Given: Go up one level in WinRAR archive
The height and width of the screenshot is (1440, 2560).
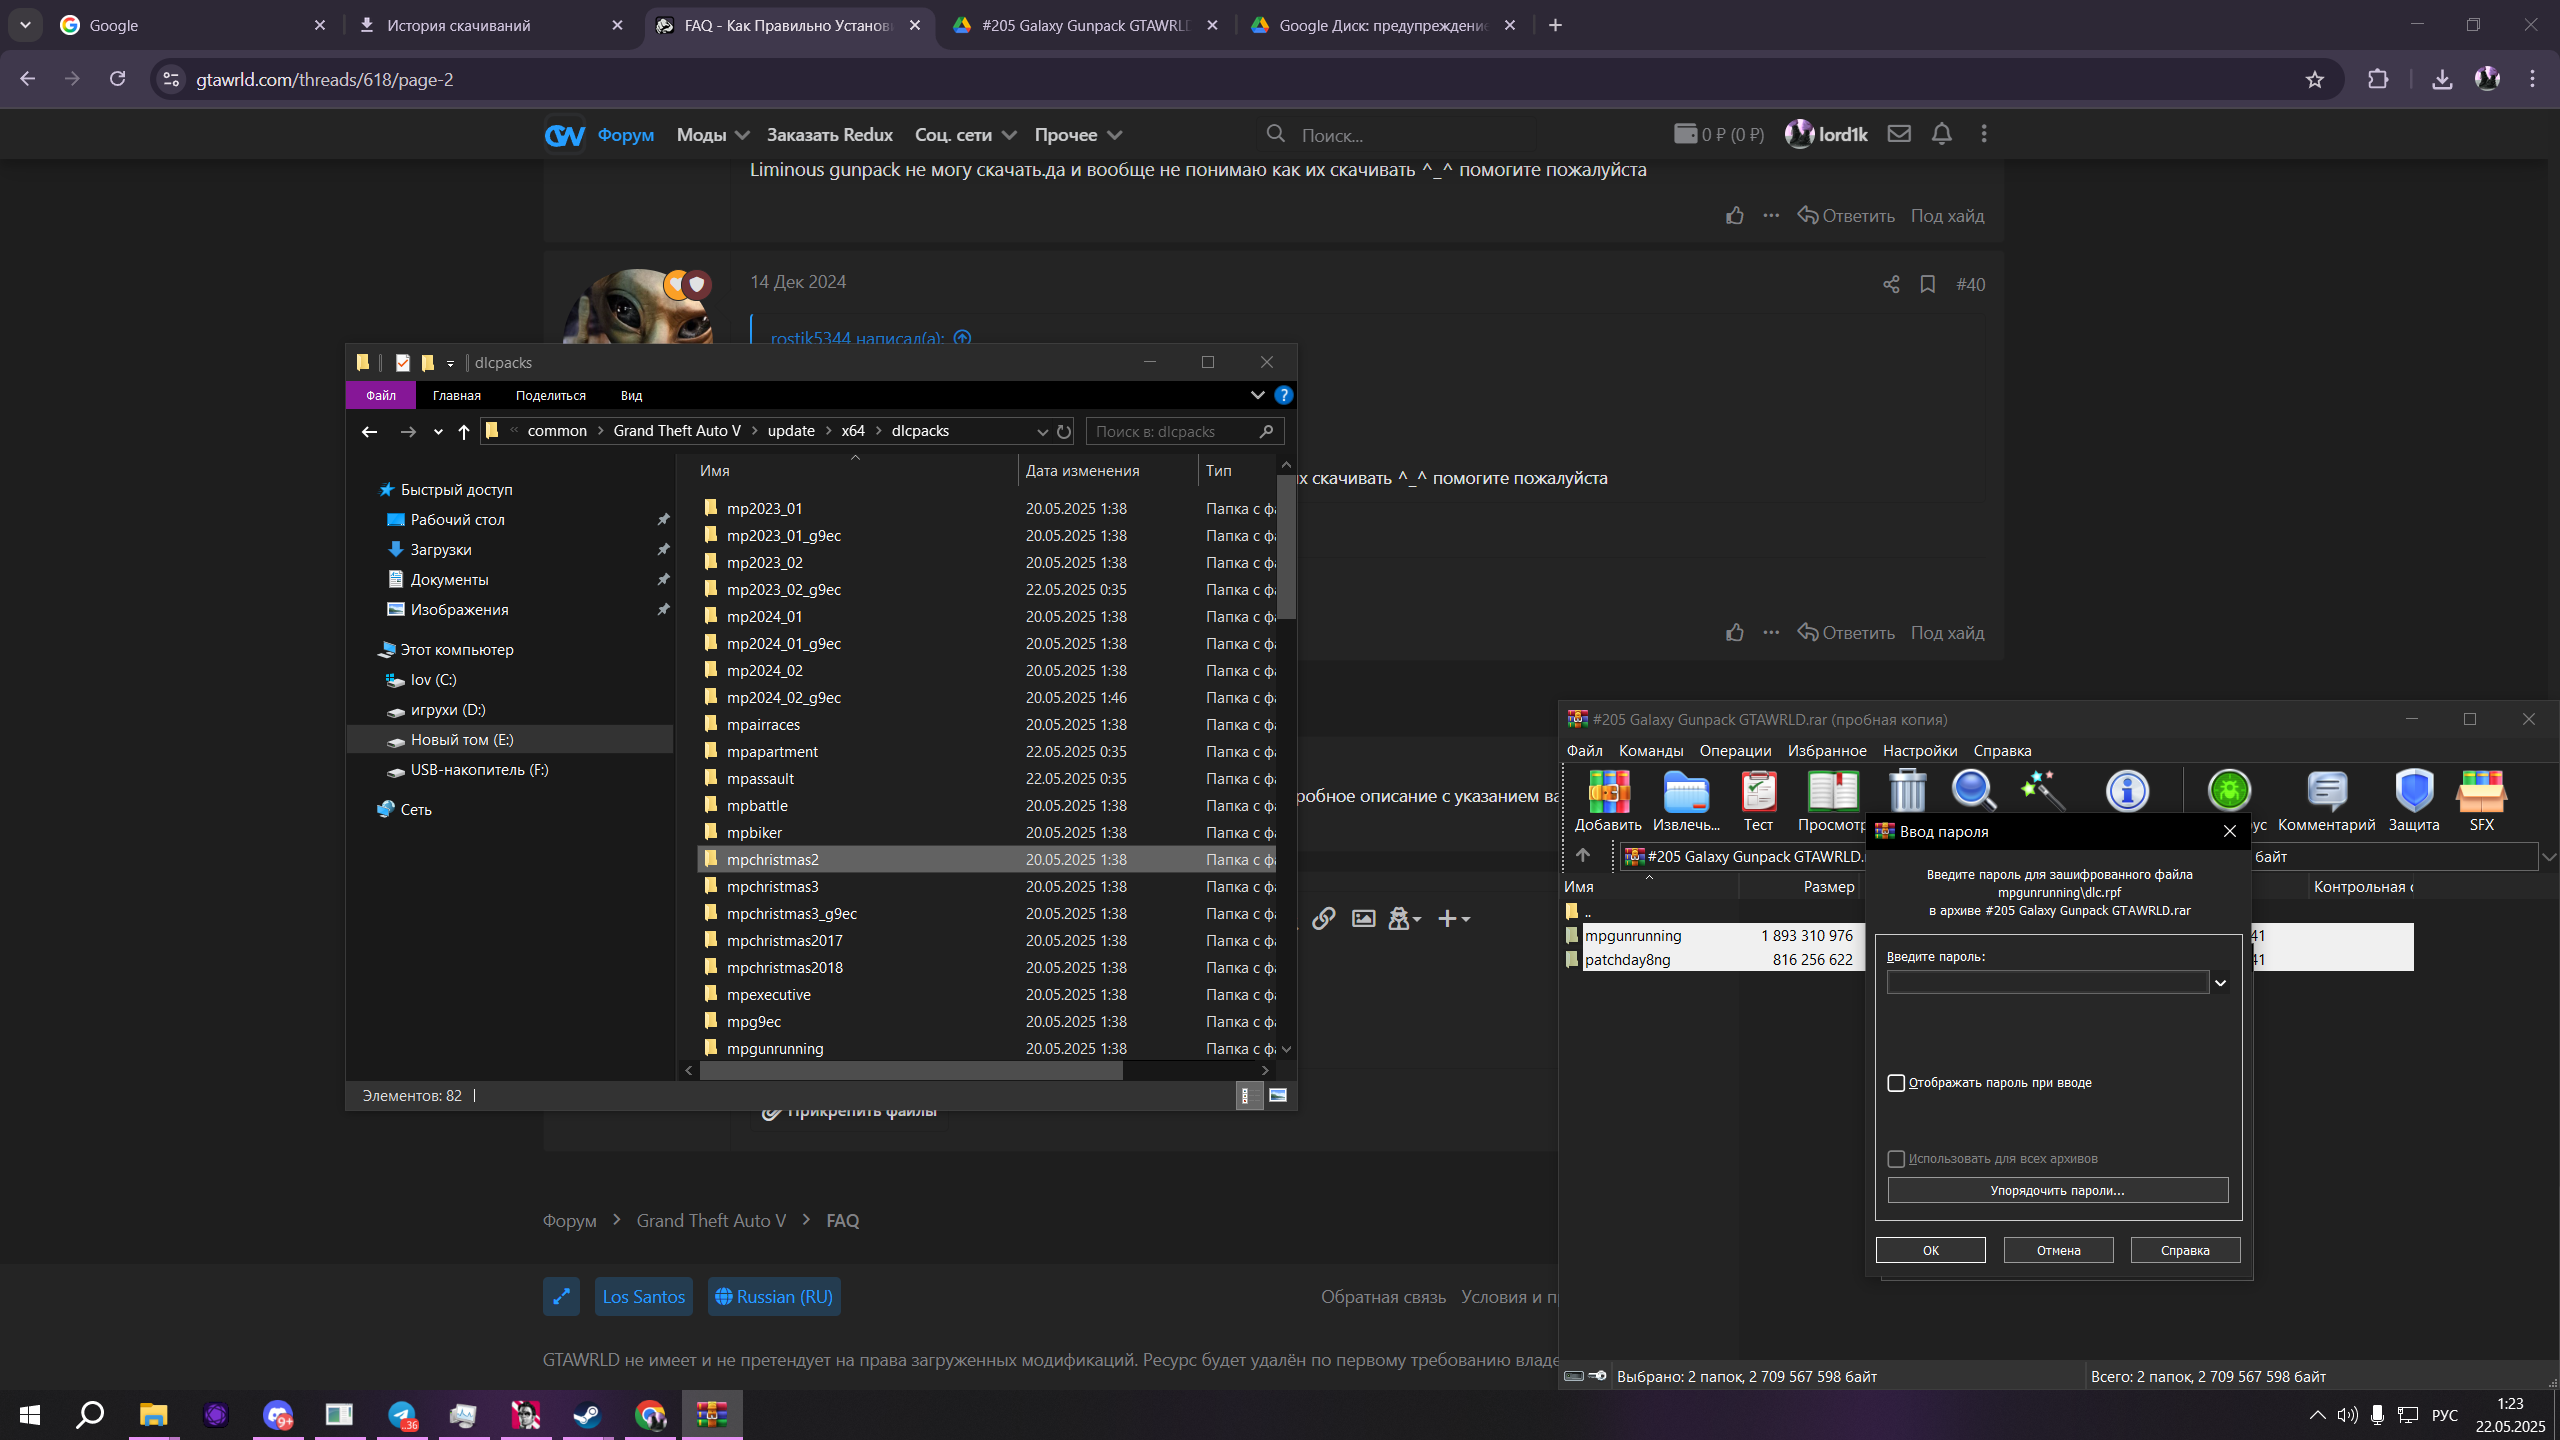Looking at the screenshot, I should (x=1582, y=856).
